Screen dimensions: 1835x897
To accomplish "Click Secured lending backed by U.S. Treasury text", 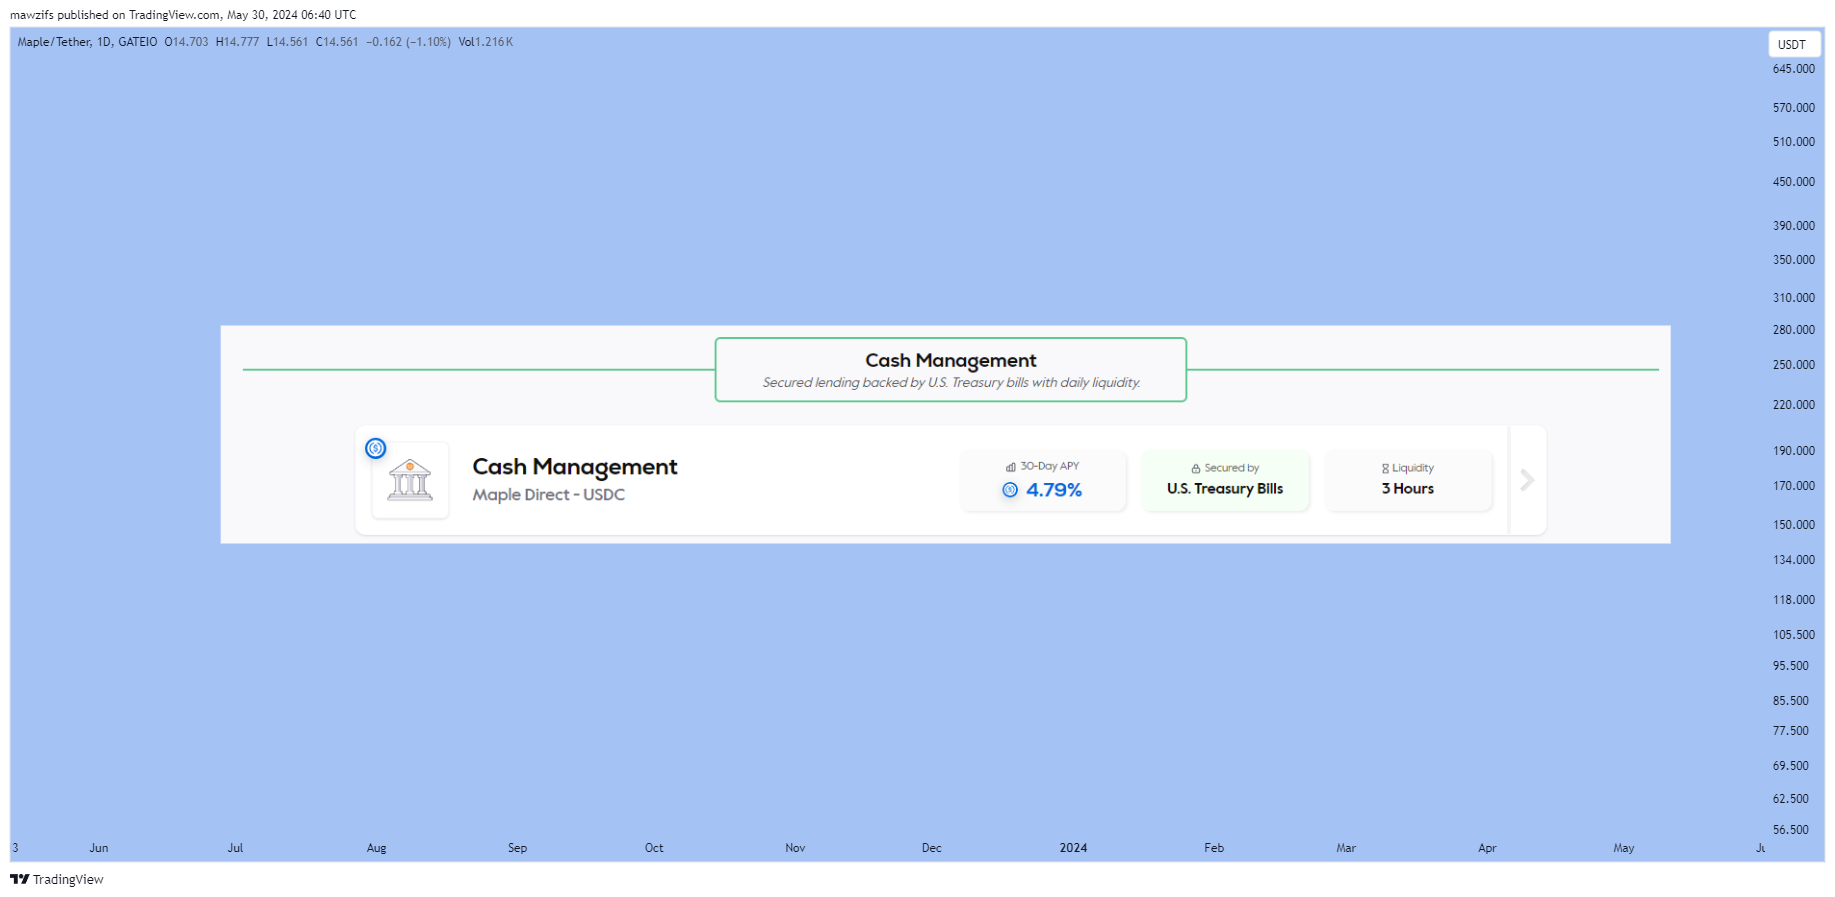I will coord(951,383).
